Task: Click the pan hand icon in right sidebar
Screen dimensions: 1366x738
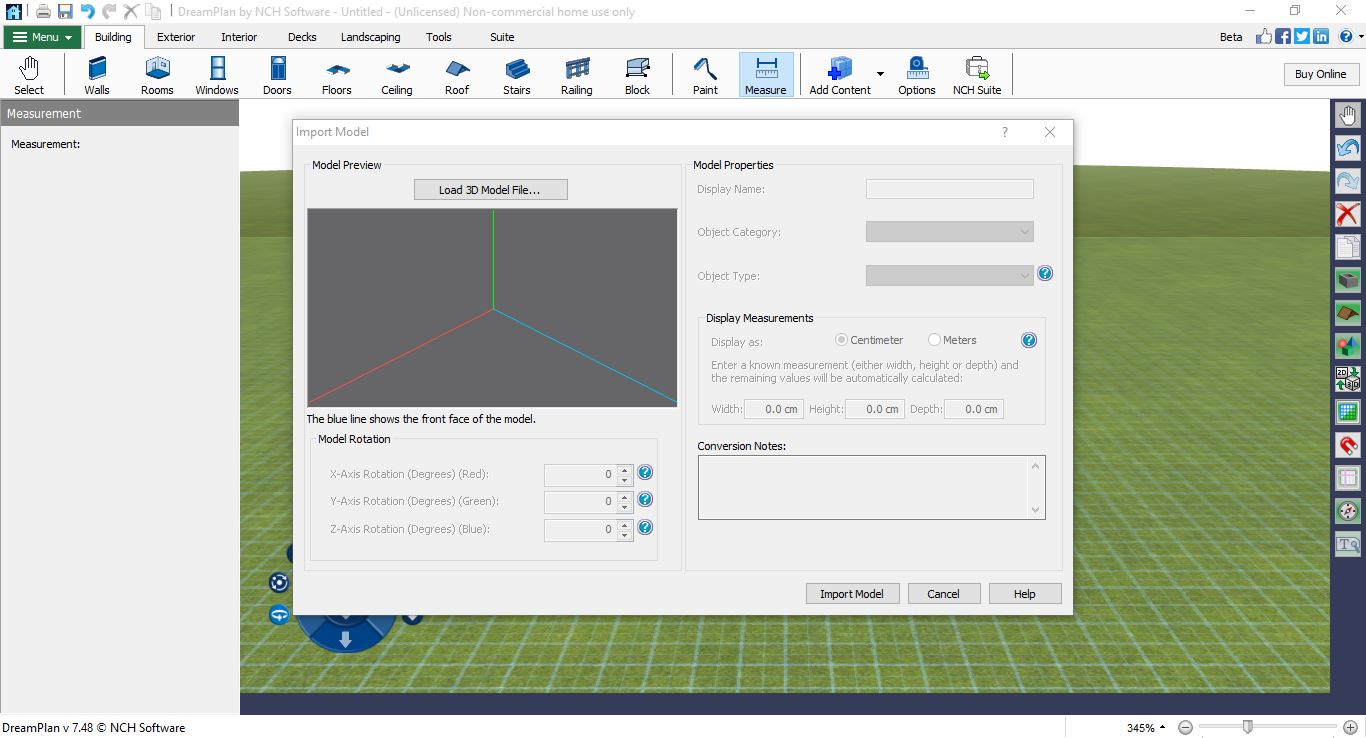Action: 1348,115
